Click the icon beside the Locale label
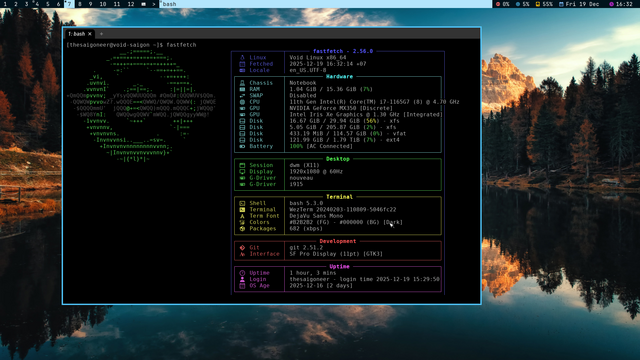This screenshot has width=640, height=360. (x=242, y=70)
